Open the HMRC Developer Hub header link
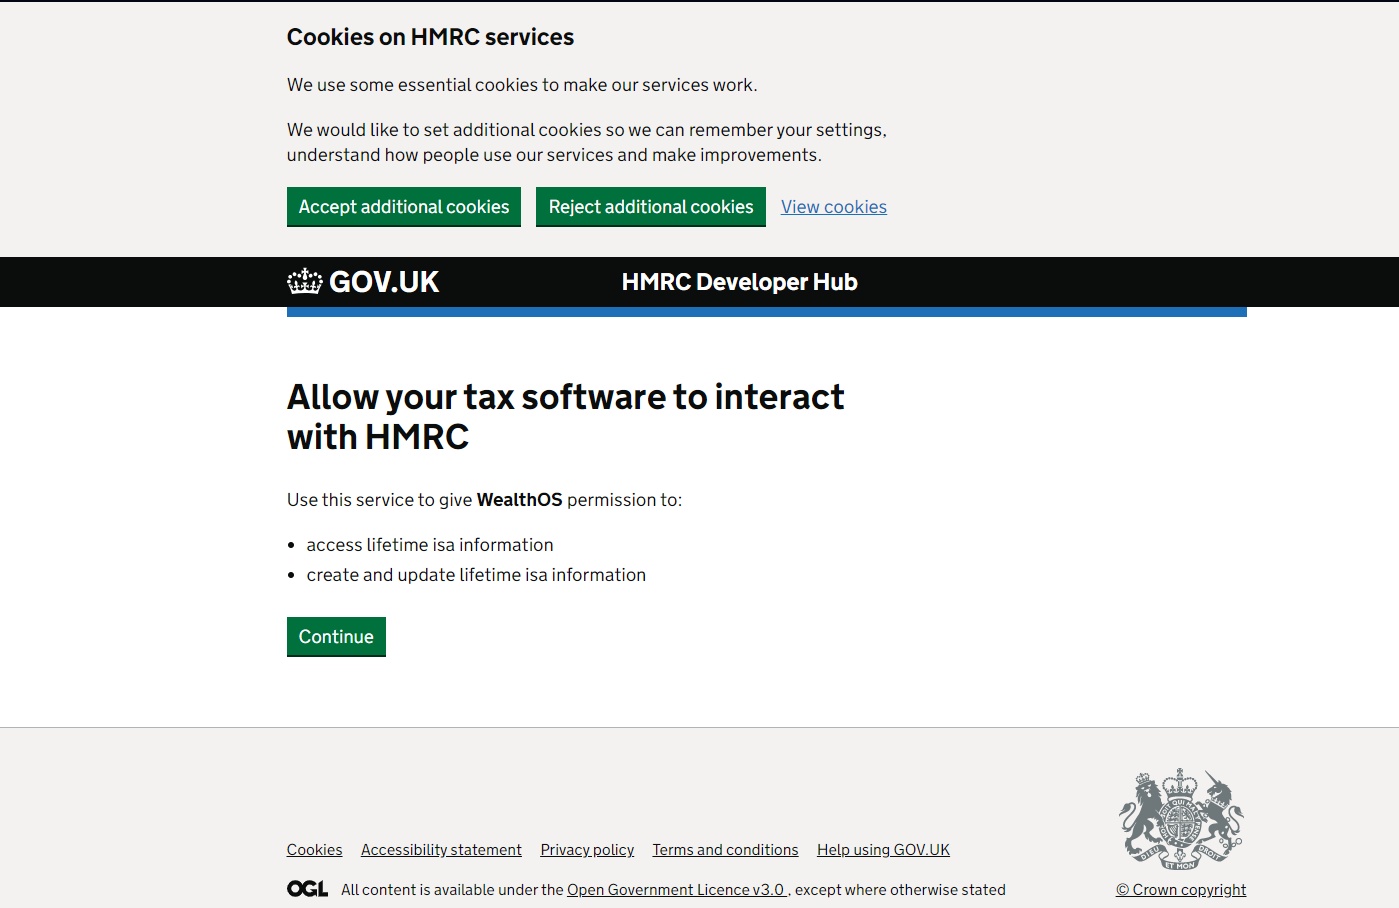1399x908 pixels. click(x=739, y=282)
